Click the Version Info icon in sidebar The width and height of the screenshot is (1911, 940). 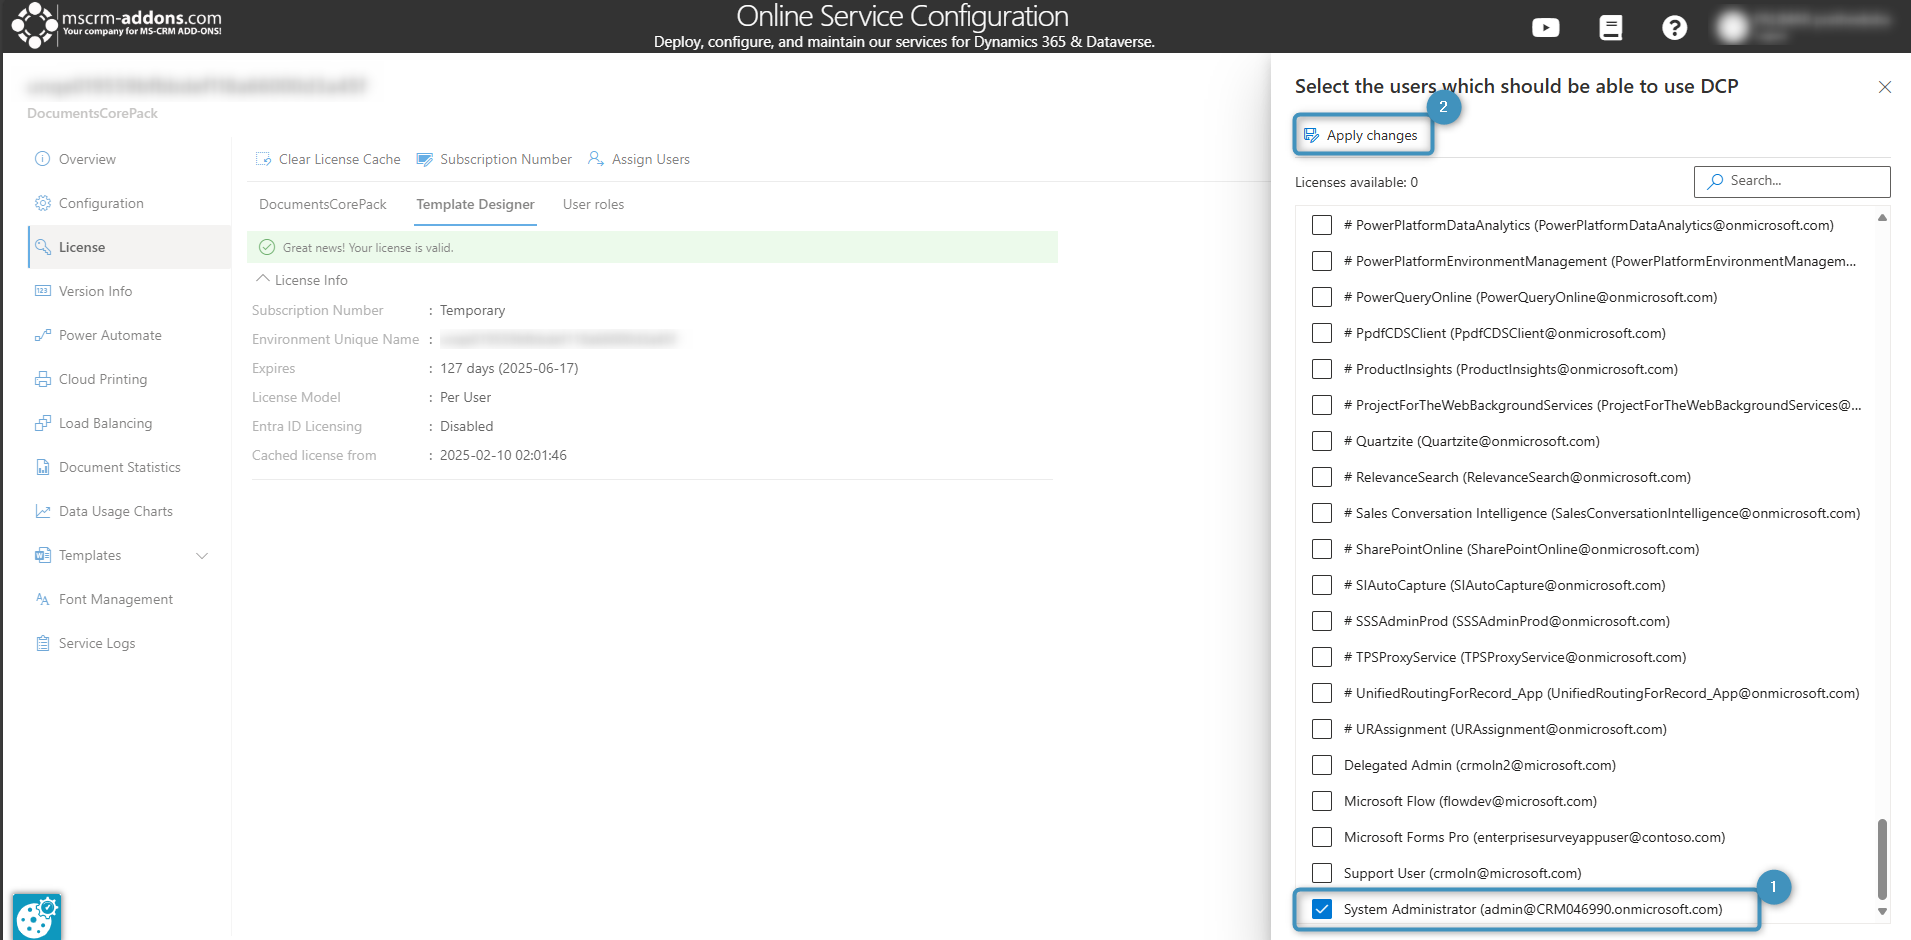pos(42,291)
